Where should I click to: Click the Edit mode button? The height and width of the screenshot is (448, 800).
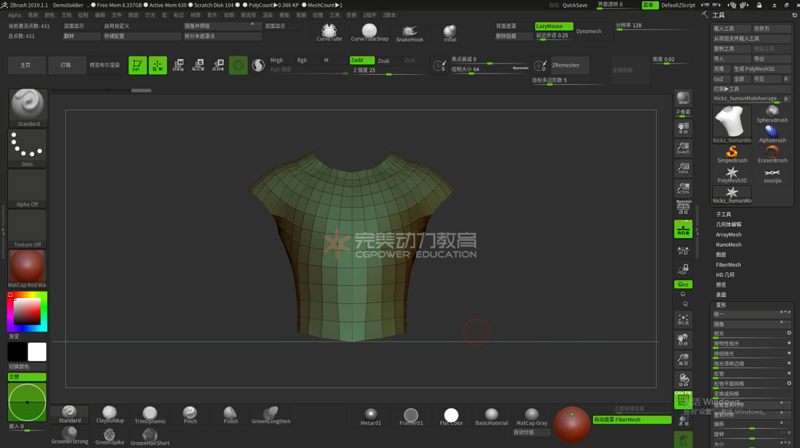coord(137,65)
